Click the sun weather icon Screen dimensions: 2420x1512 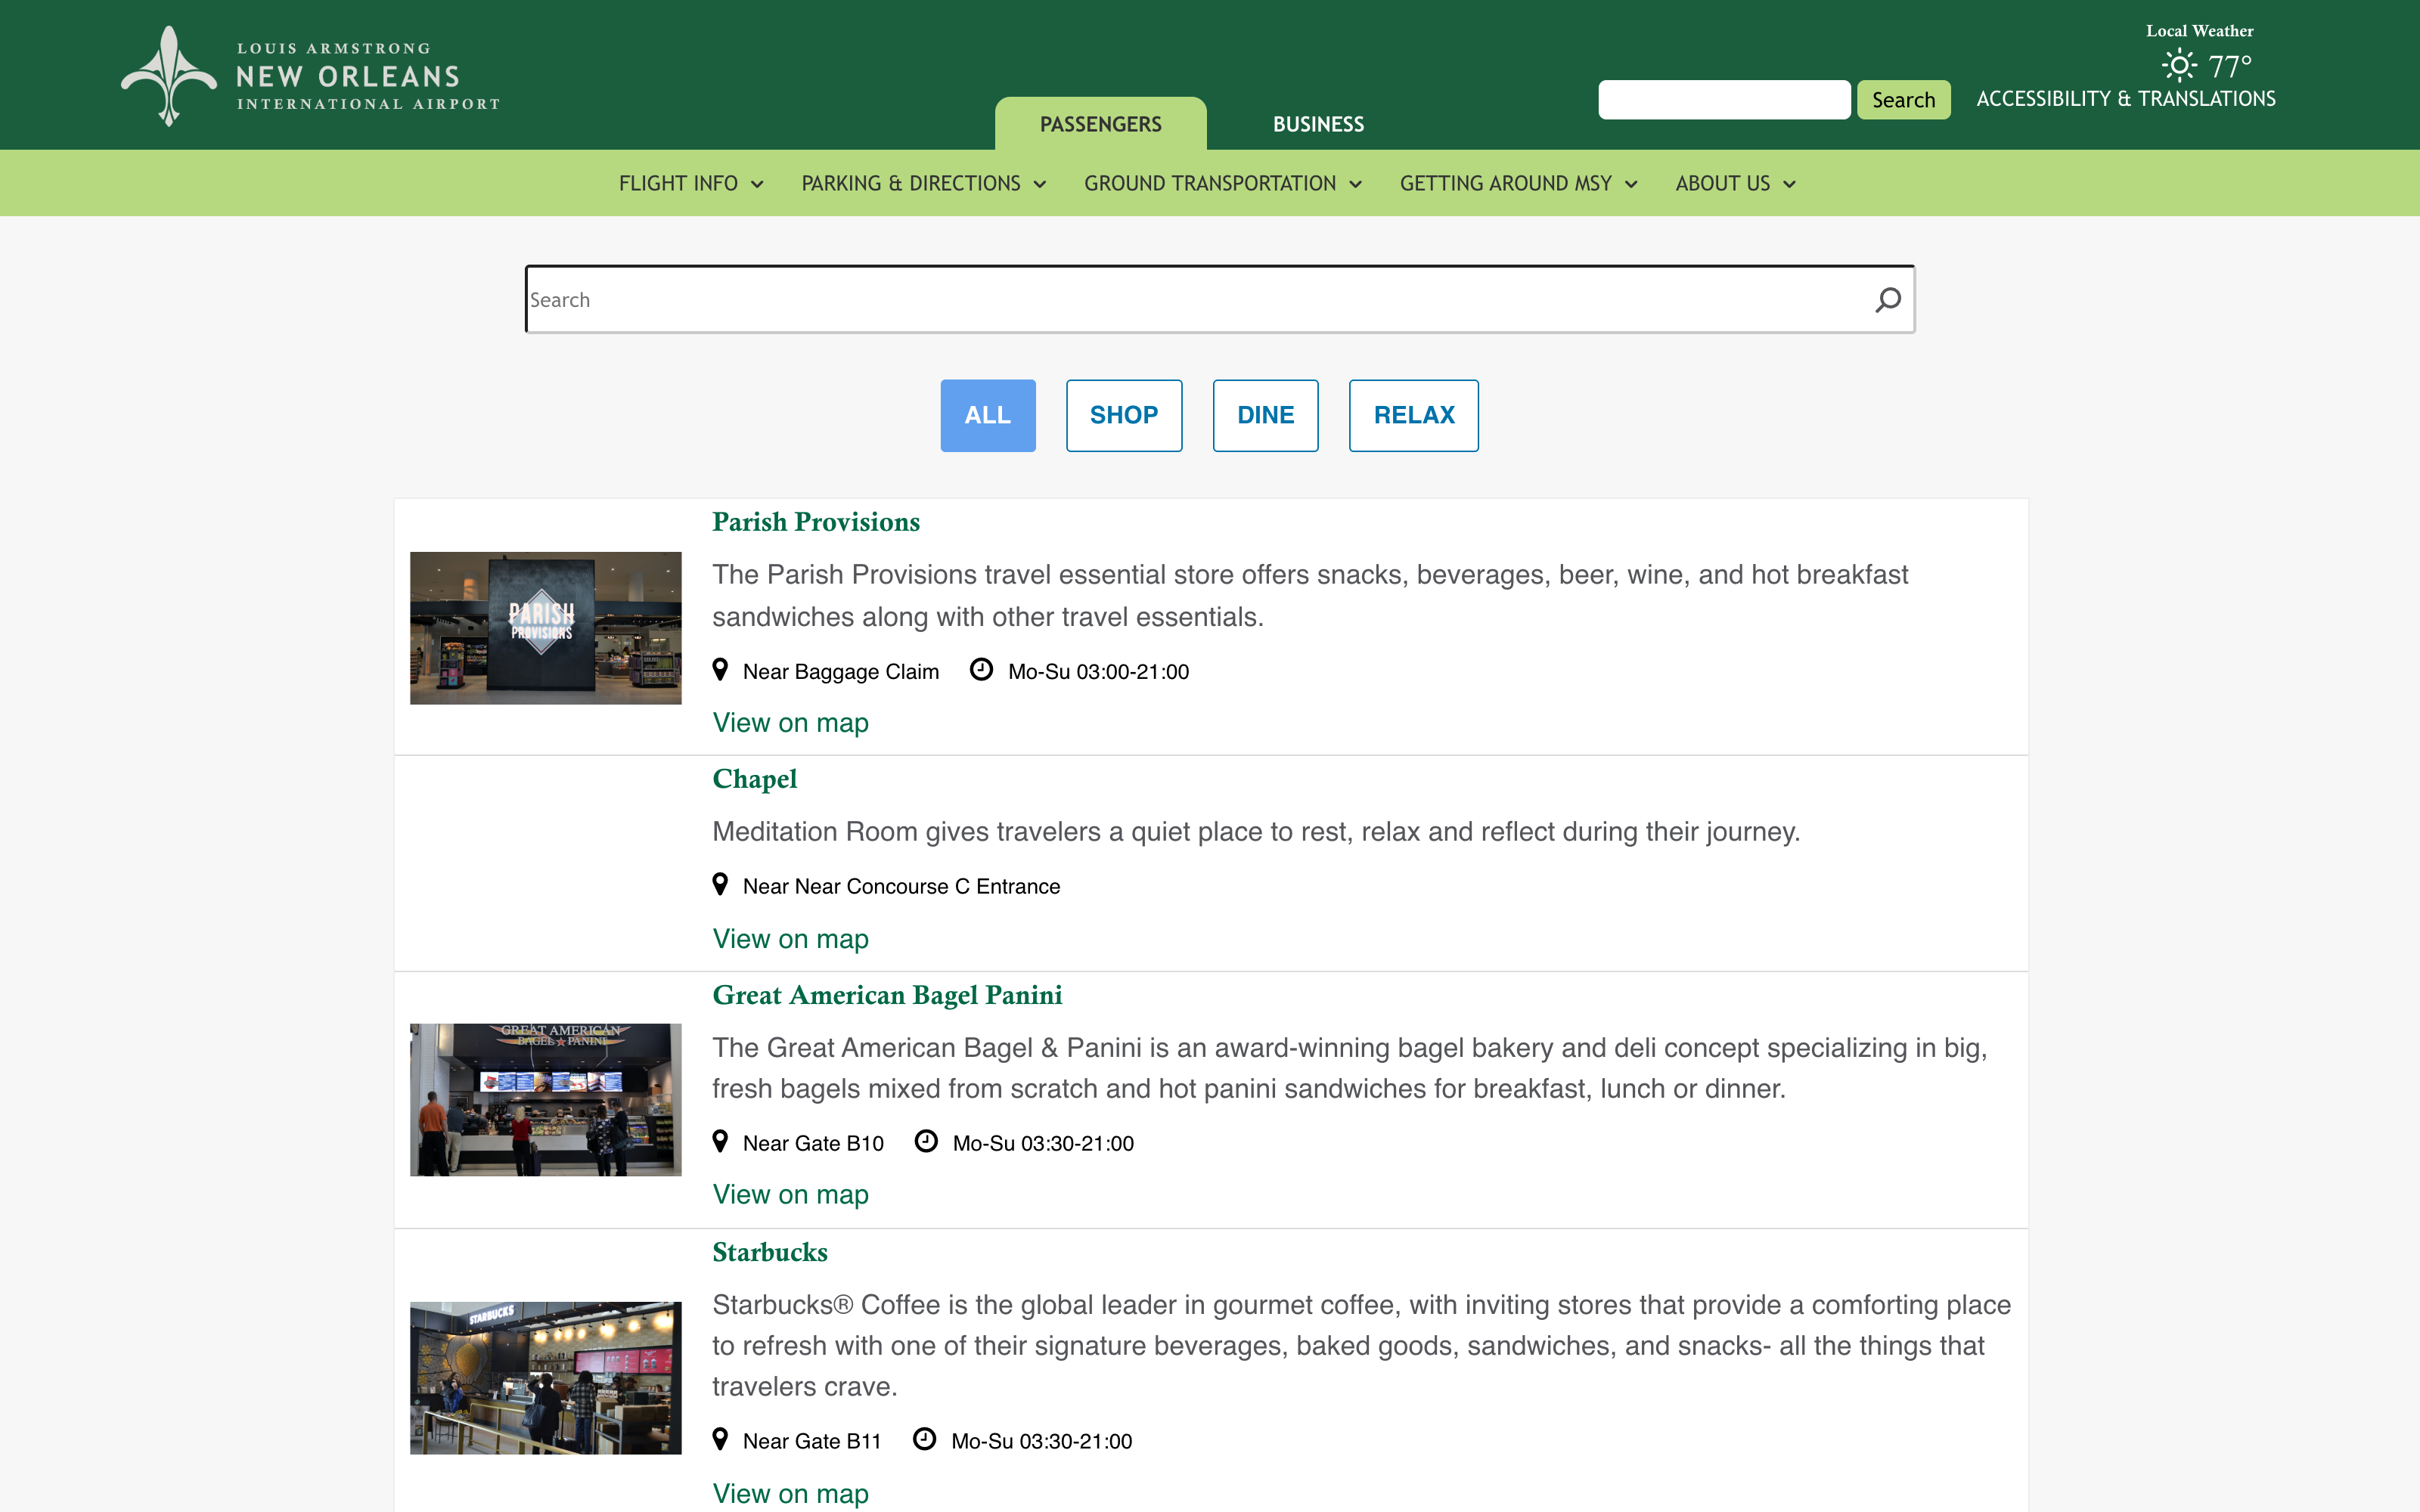coord(2179,66)
